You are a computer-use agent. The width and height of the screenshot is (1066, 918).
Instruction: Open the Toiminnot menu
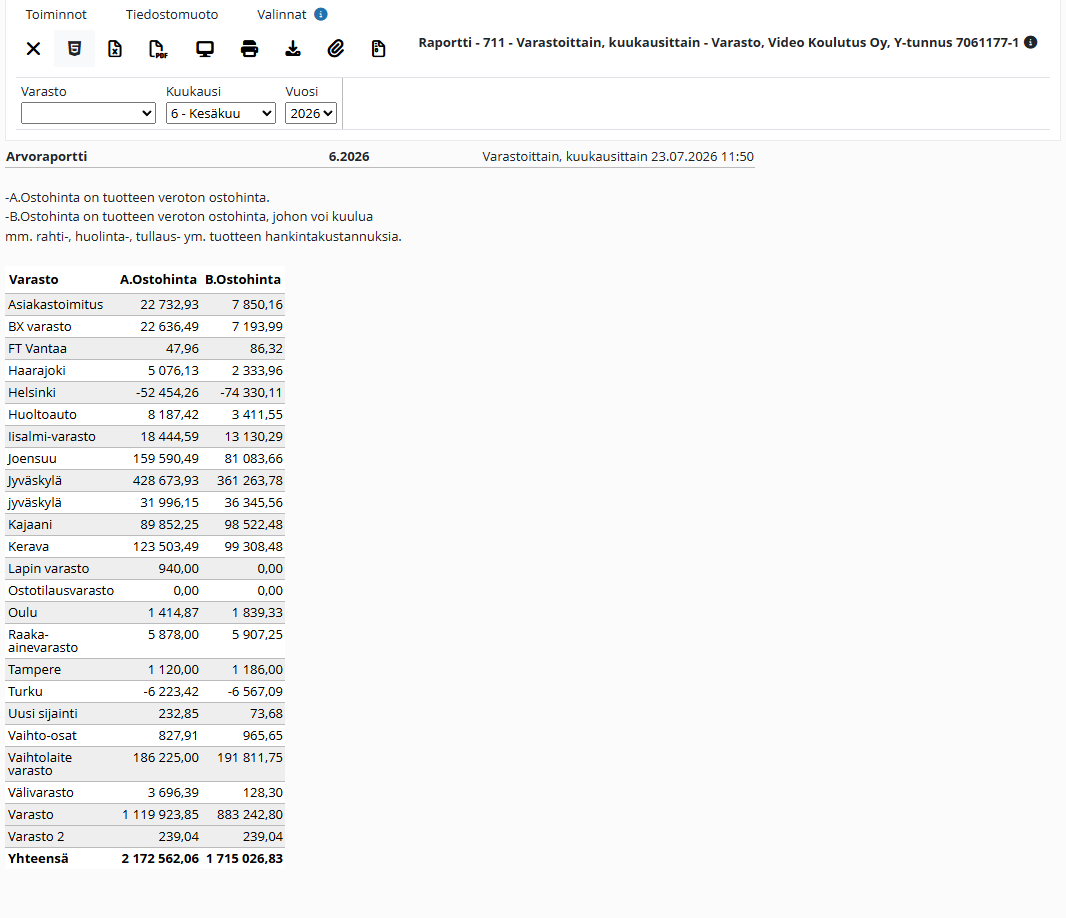coord(56,14)
